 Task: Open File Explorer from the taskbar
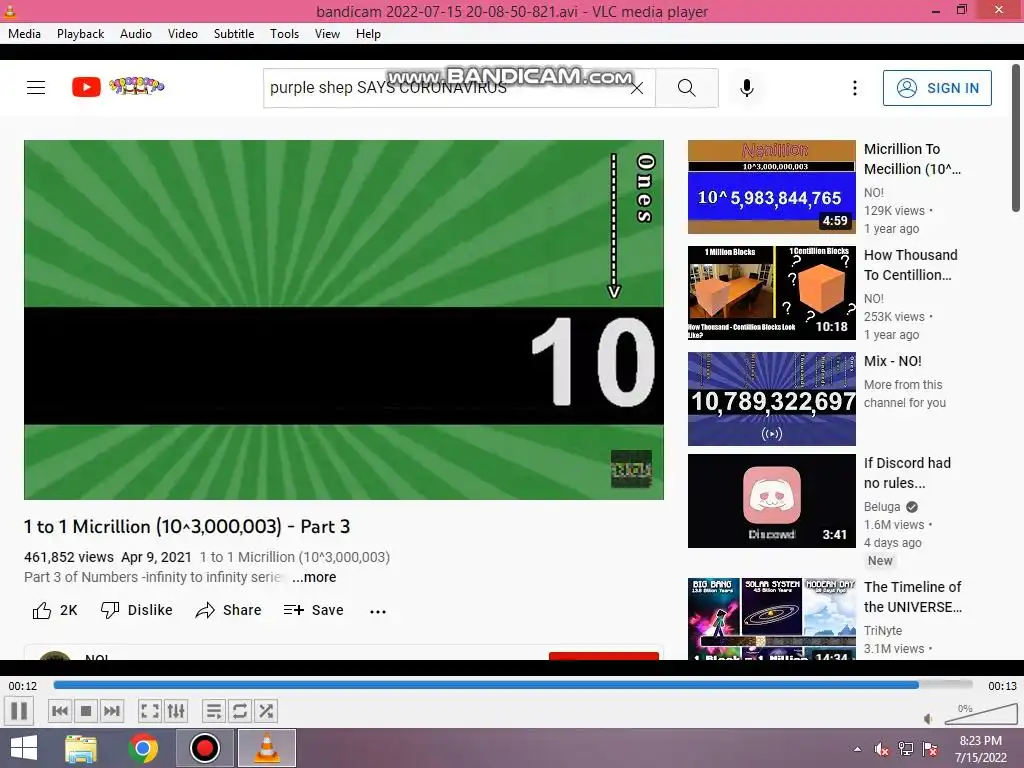(81, 748)
